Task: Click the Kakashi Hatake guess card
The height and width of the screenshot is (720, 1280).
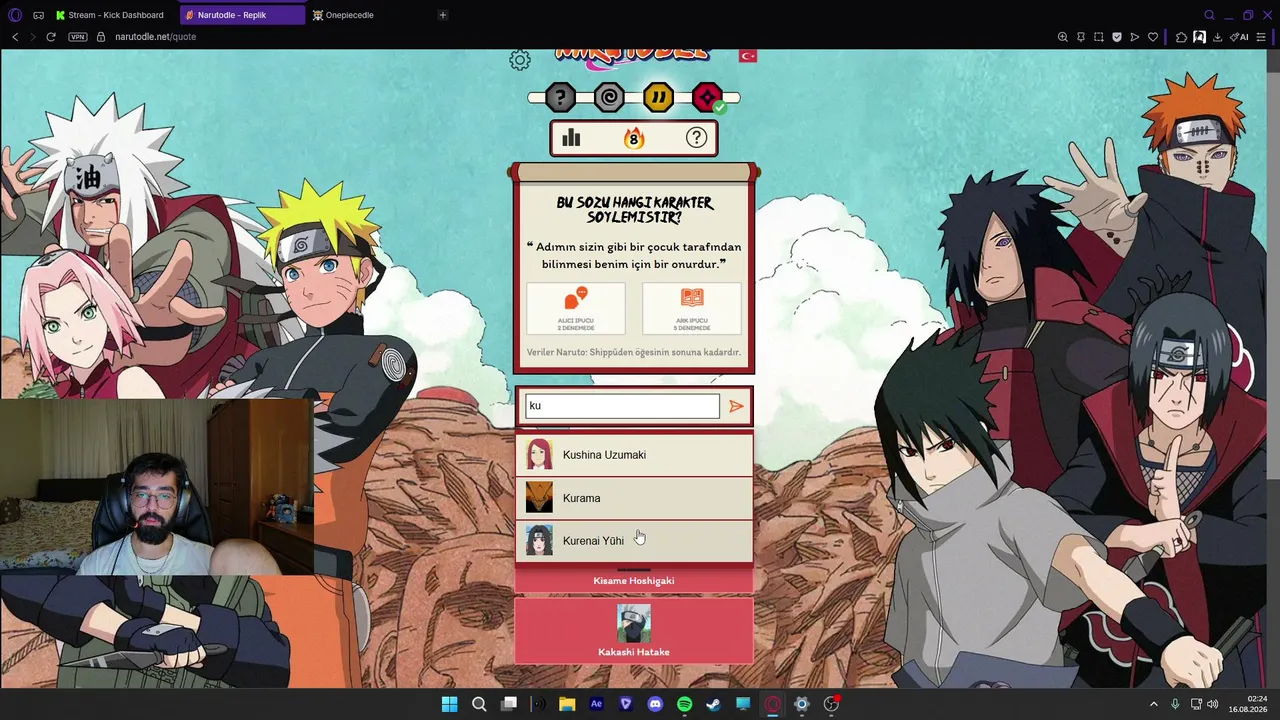Action: (634, 631)
